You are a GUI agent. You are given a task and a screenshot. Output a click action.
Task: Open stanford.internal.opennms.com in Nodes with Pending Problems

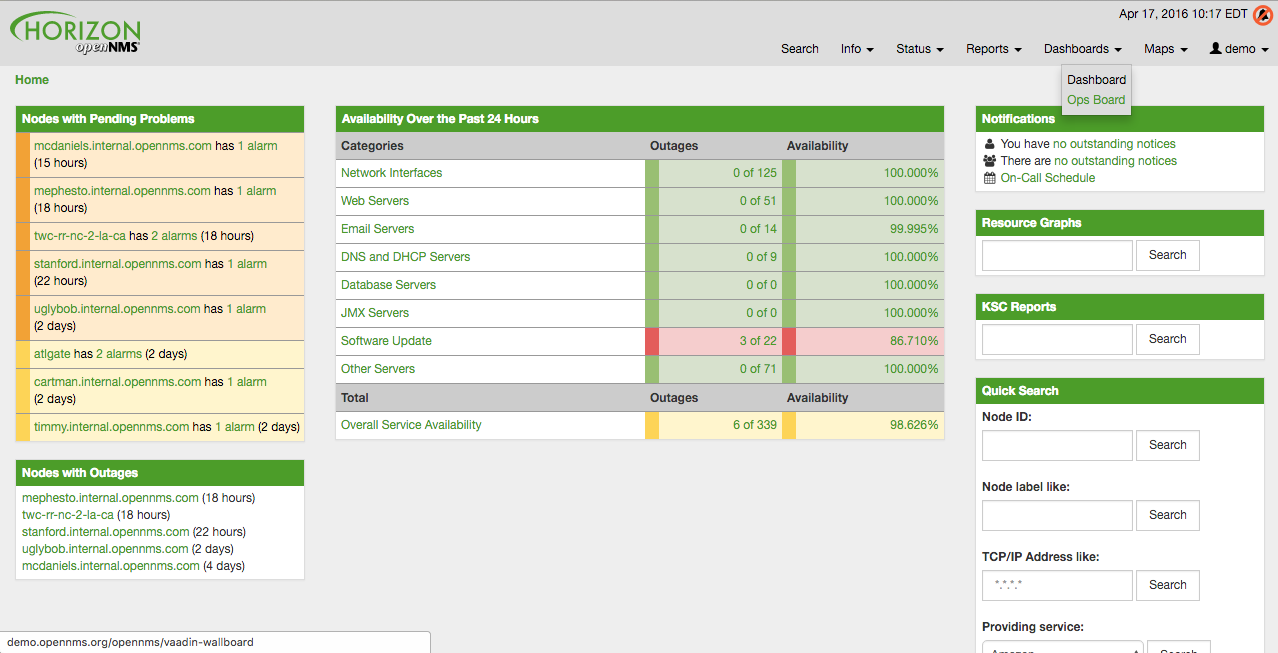118,264
